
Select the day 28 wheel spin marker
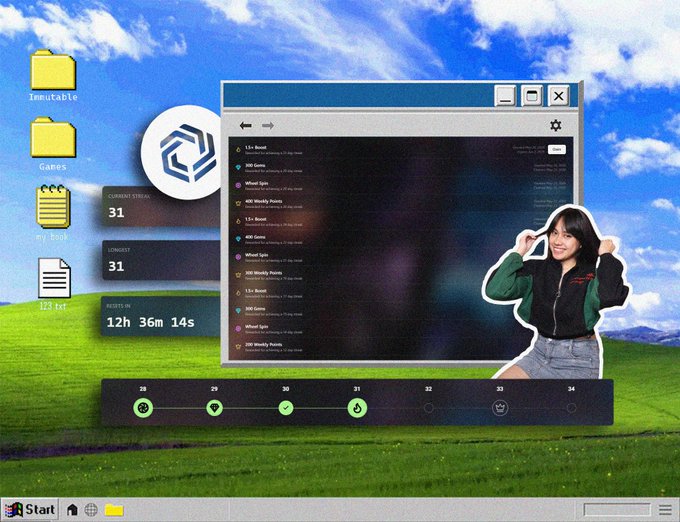143,408
